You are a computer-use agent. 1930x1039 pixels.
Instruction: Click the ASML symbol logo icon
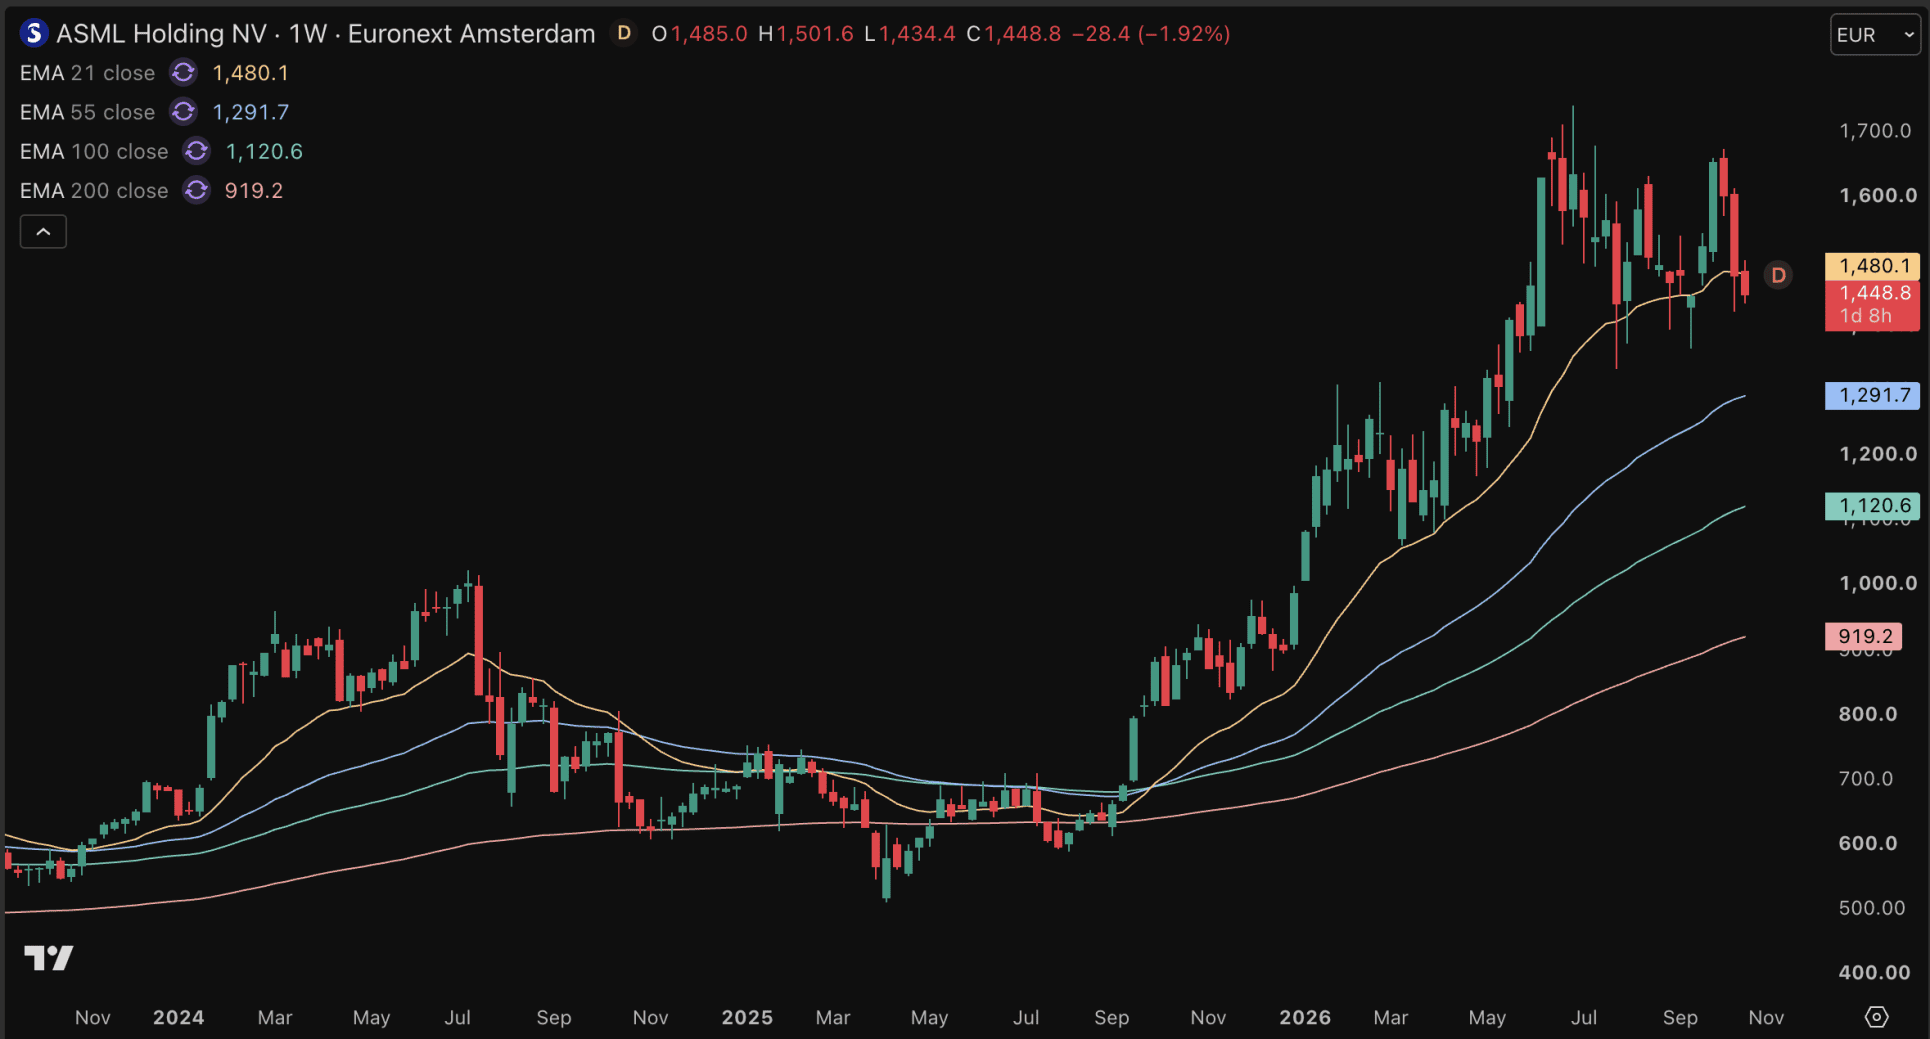[34, 33]
